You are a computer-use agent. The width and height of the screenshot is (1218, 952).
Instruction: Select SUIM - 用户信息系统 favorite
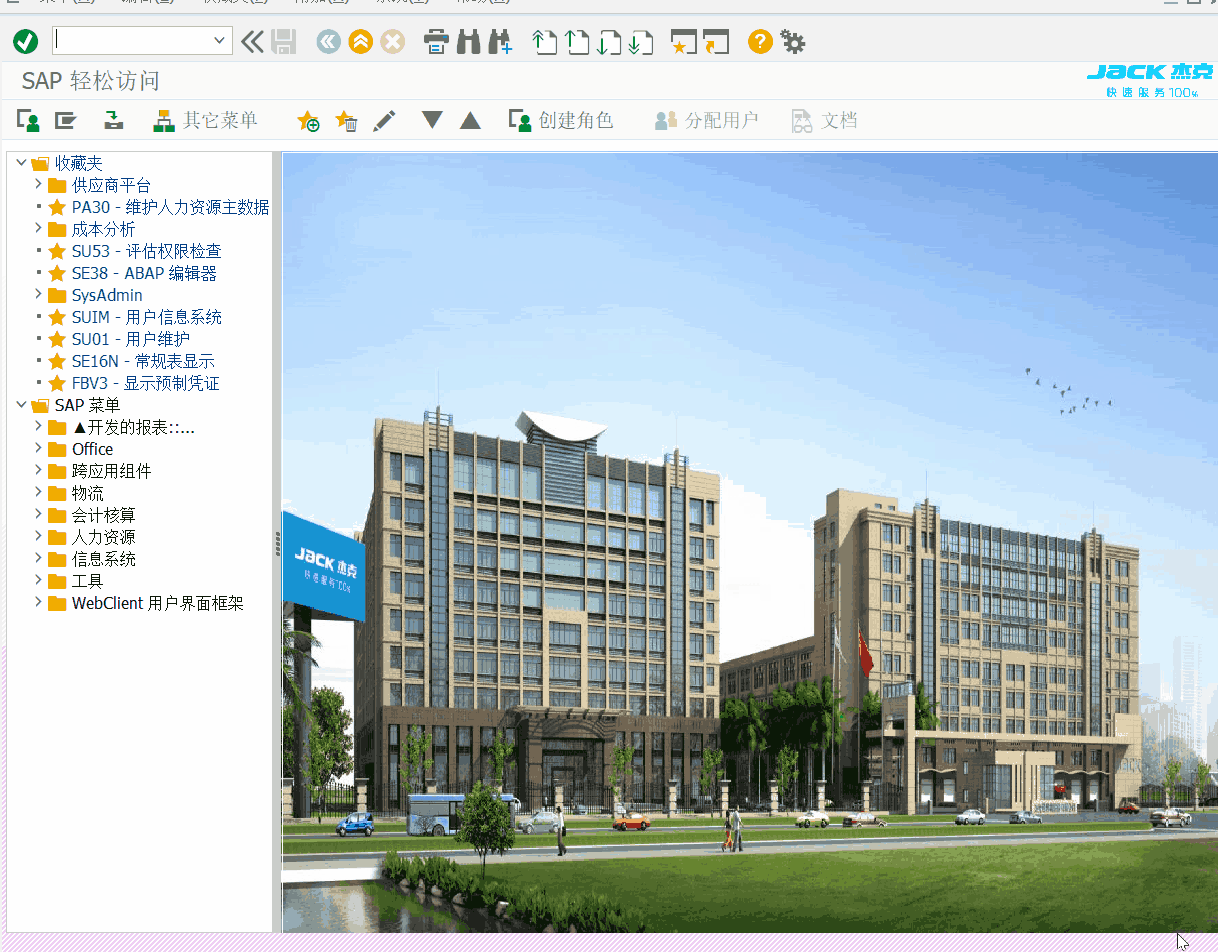(x=147, y=317)
